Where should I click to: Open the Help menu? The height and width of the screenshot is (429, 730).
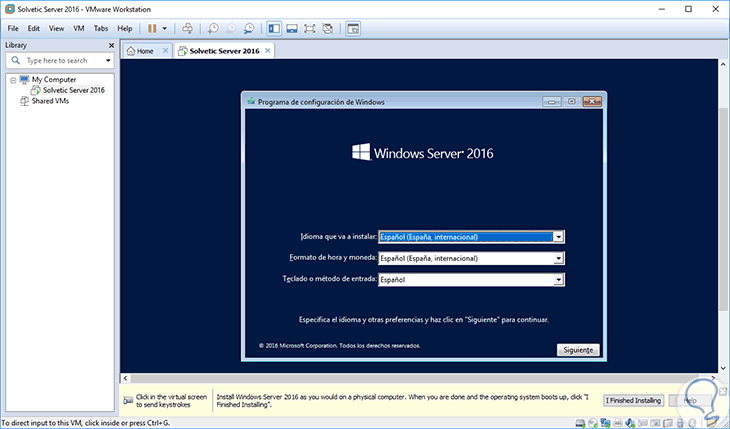124,28
